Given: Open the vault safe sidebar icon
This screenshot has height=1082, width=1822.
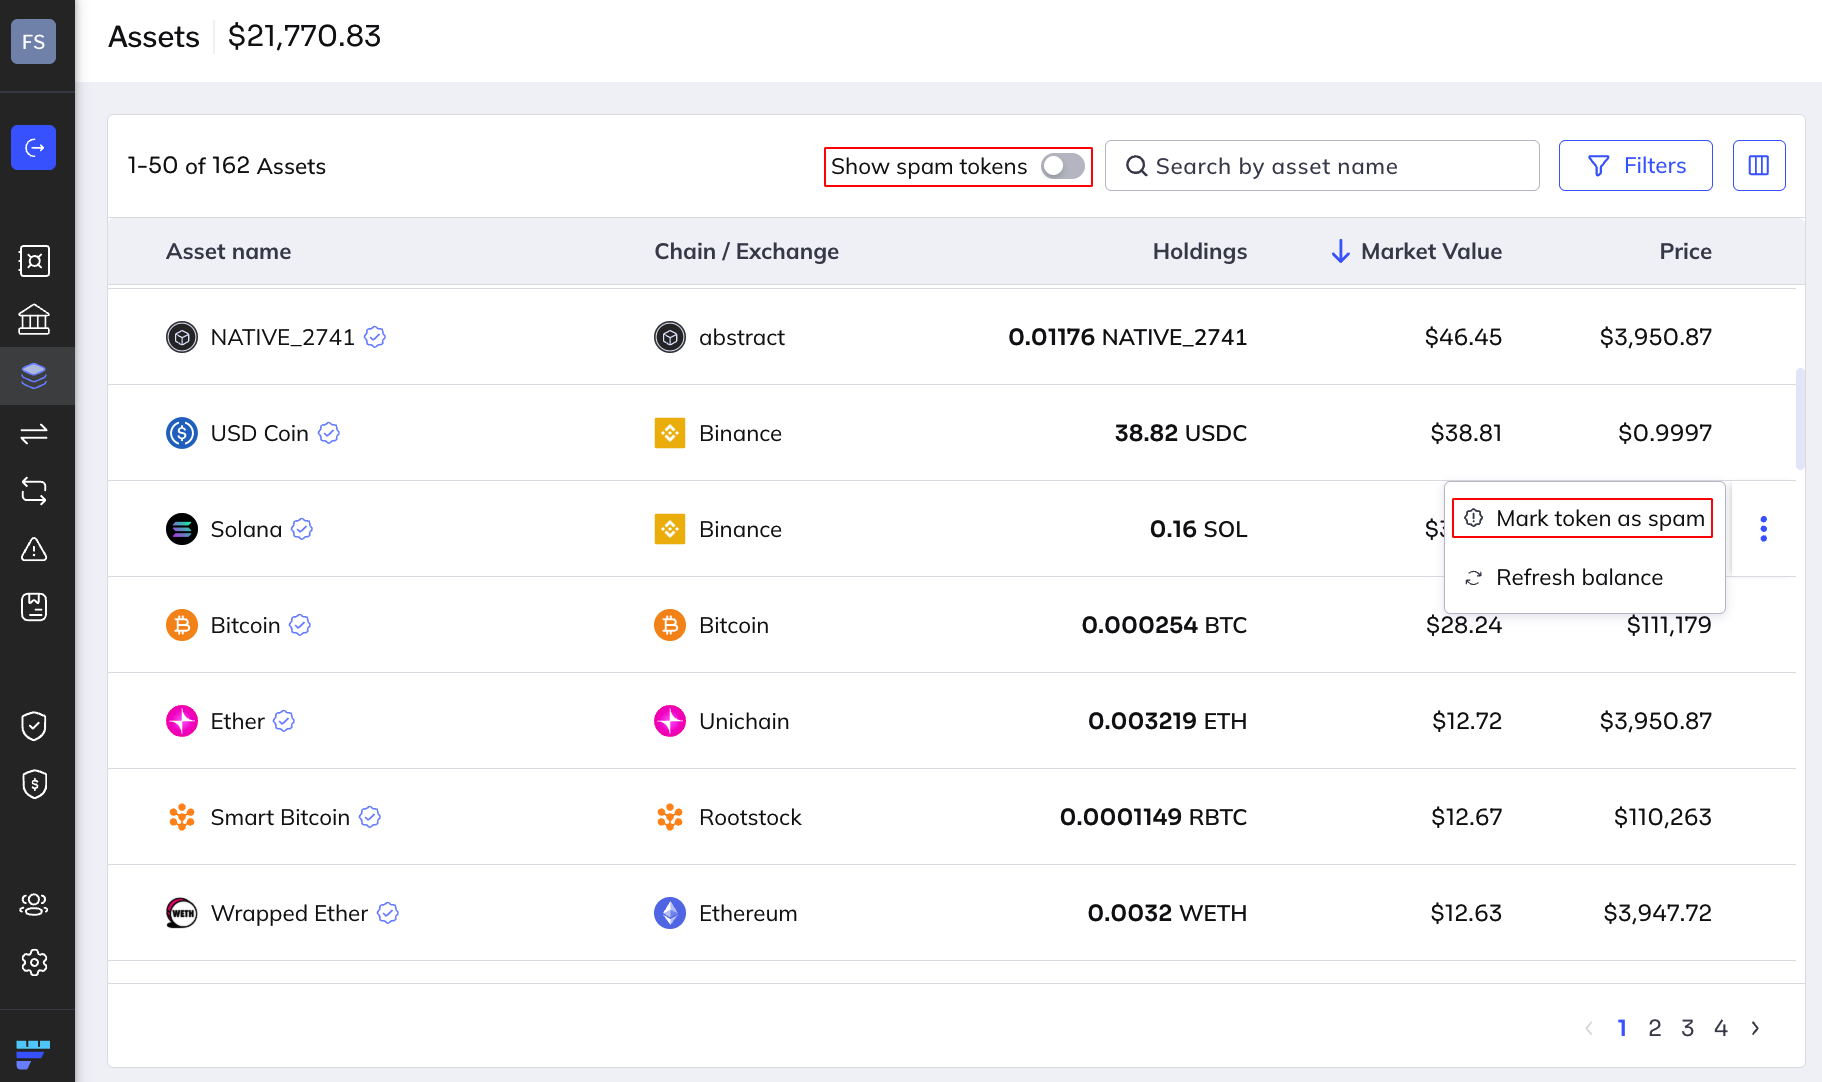Looking at the screenshot, I should (x=34, y=261).
